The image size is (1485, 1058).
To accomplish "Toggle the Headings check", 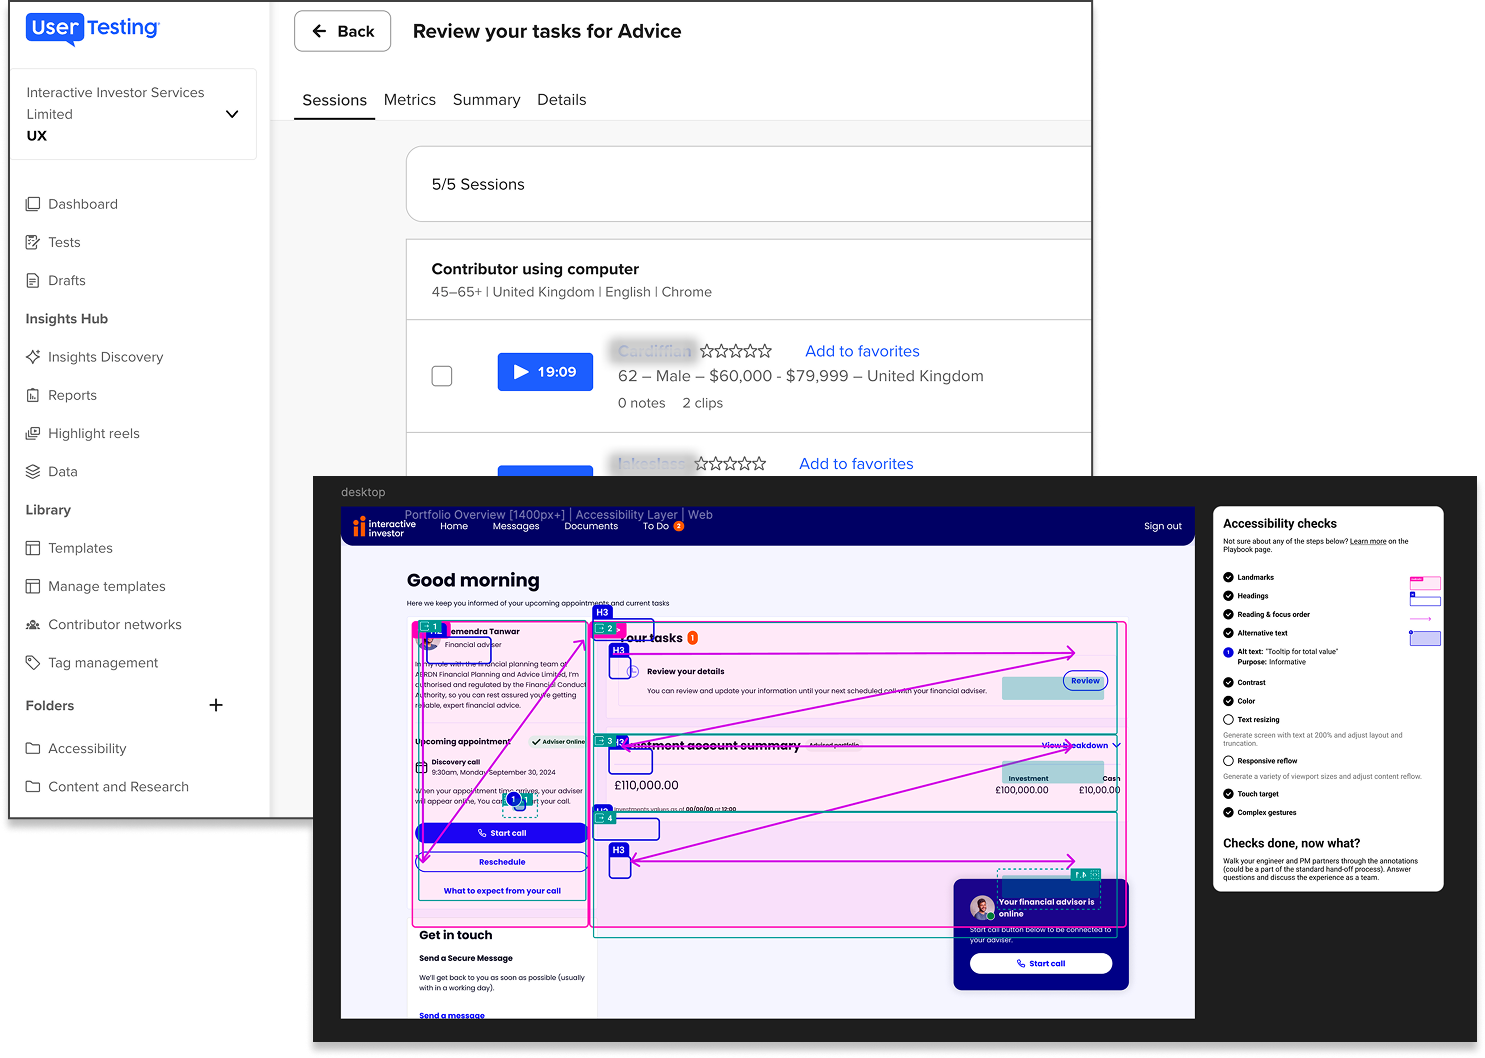I will pos(1228,596).
